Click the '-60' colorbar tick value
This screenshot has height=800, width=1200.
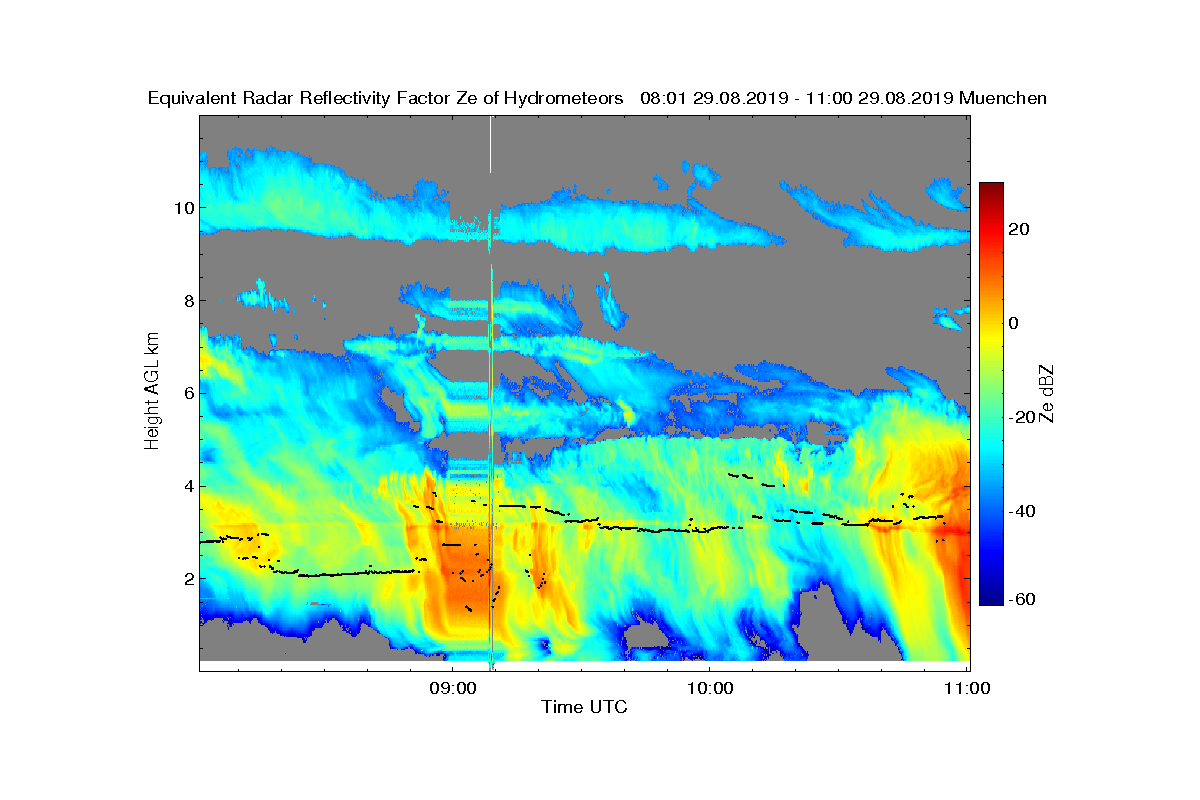click(x=1020, y=599)
